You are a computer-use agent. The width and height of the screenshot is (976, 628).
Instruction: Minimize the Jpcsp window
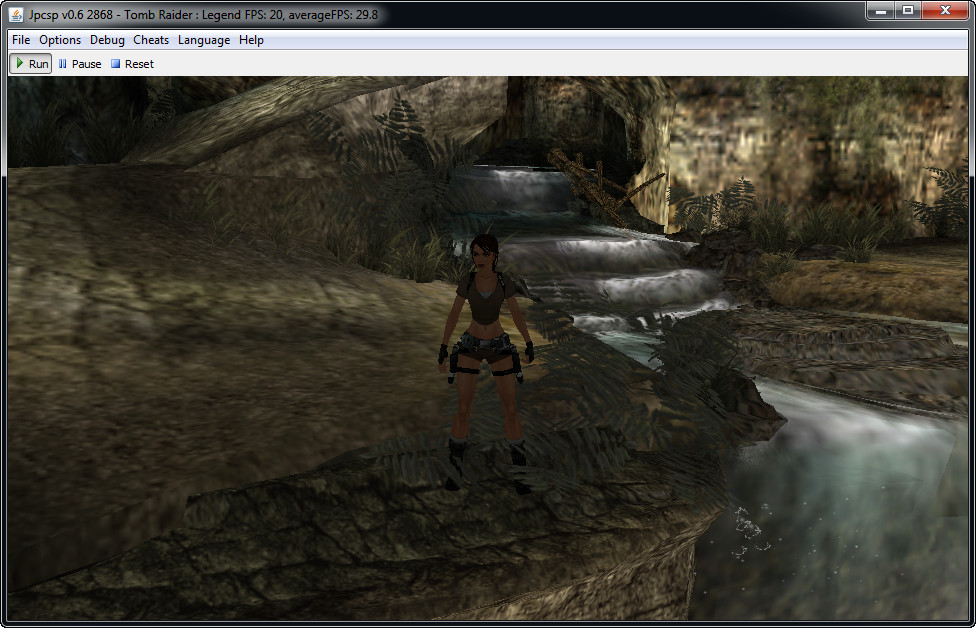click(x=880, y=11)
